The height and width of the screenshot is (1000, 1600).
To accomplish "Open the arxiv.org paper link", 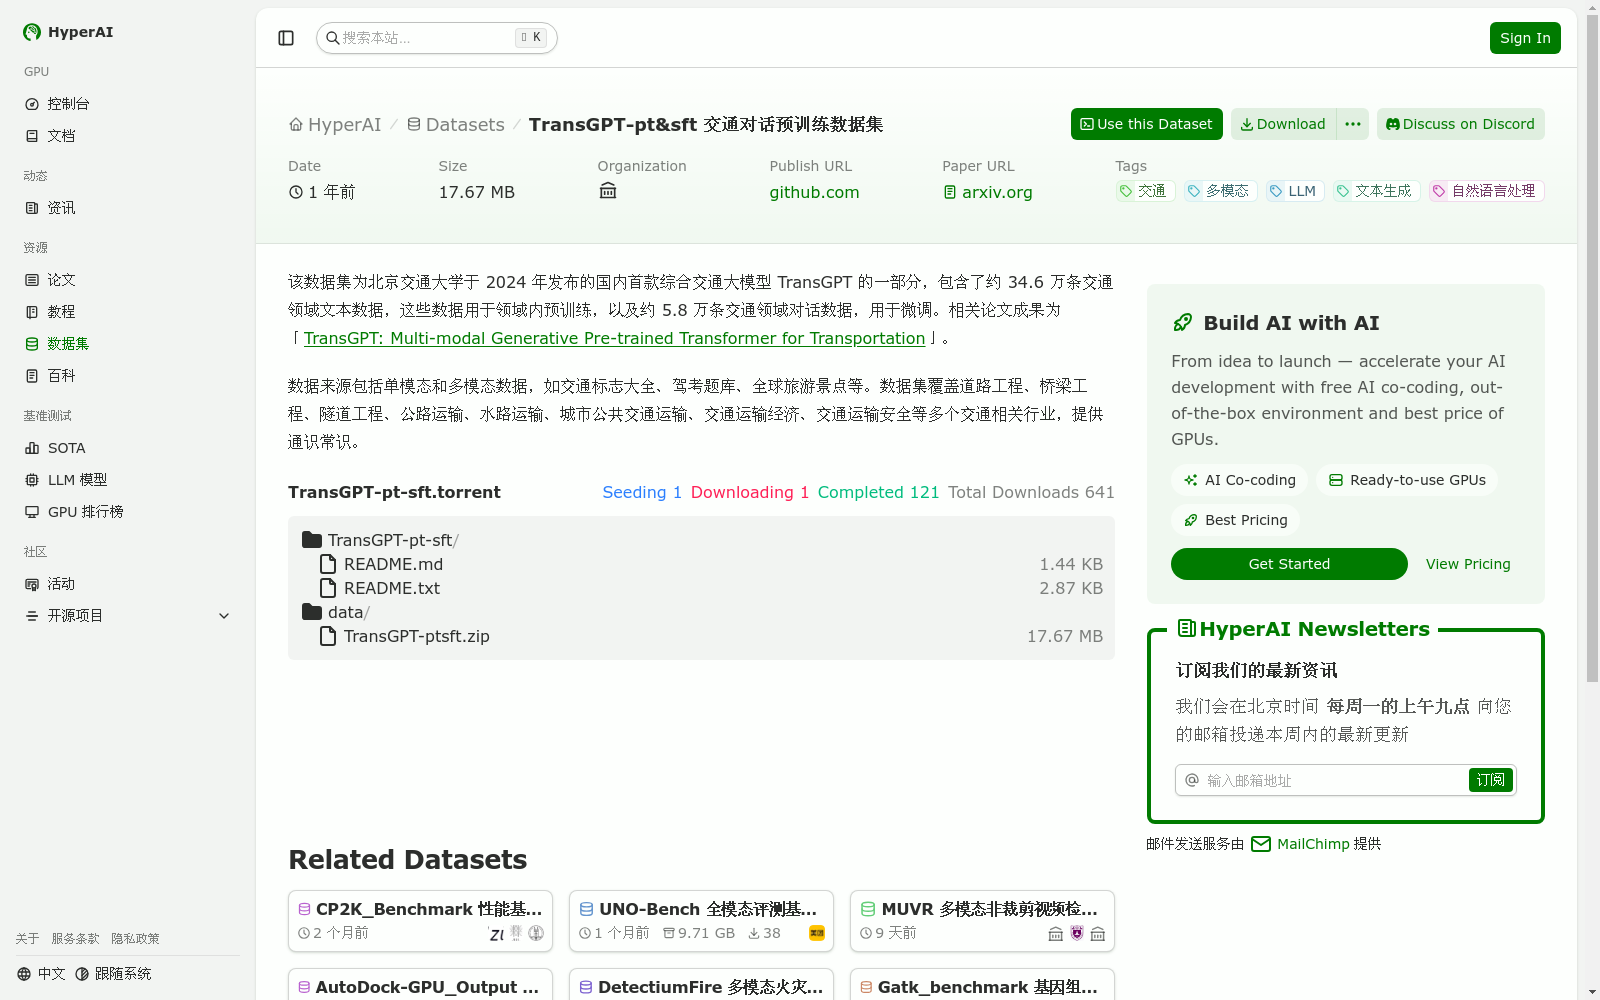I will coord(988,192).
